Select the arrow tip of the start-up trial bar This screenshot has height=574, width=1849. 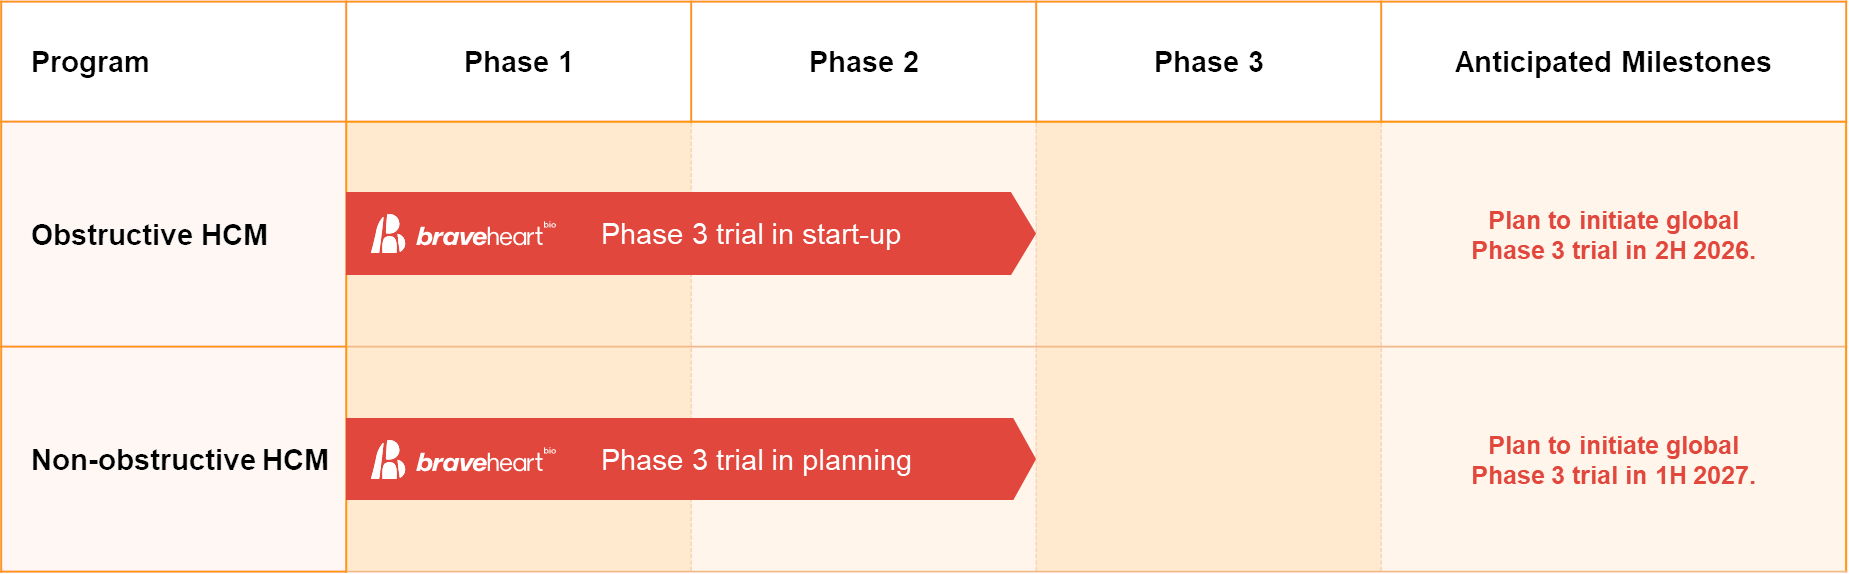pyautogui.click(x=1023, y=234)
